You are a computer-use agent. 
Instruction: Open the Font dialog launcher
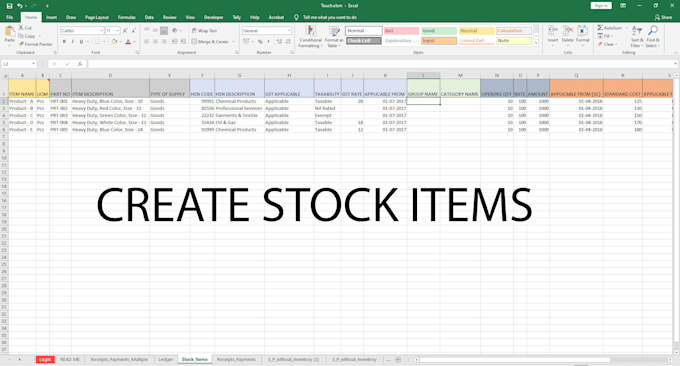coord(137,52)
